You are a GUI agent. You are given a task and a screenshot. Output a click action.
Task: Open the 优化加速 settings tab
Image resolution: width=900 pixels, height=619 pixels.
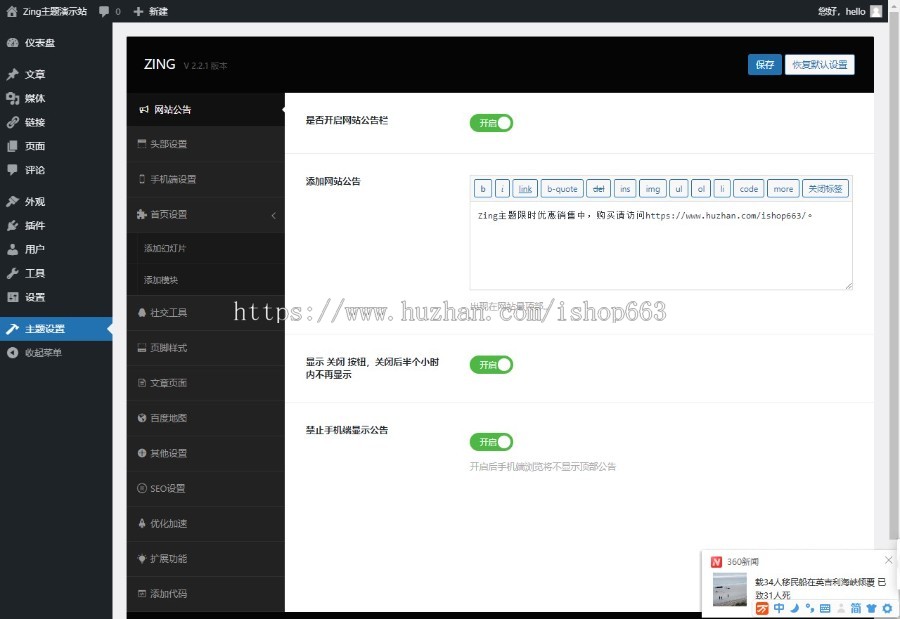(205, 524)
